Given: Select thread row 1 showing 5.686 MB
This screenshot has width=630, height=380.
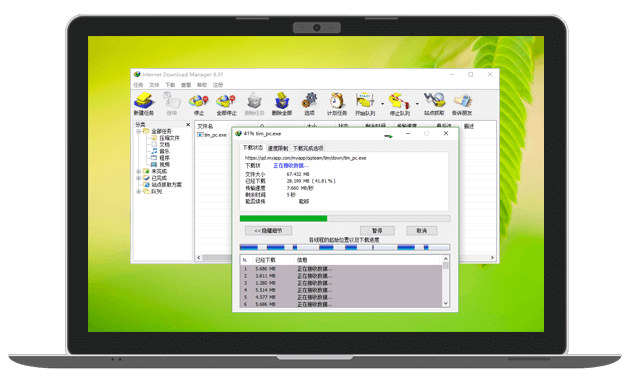Looking at the screenshot, I should 341,269.
